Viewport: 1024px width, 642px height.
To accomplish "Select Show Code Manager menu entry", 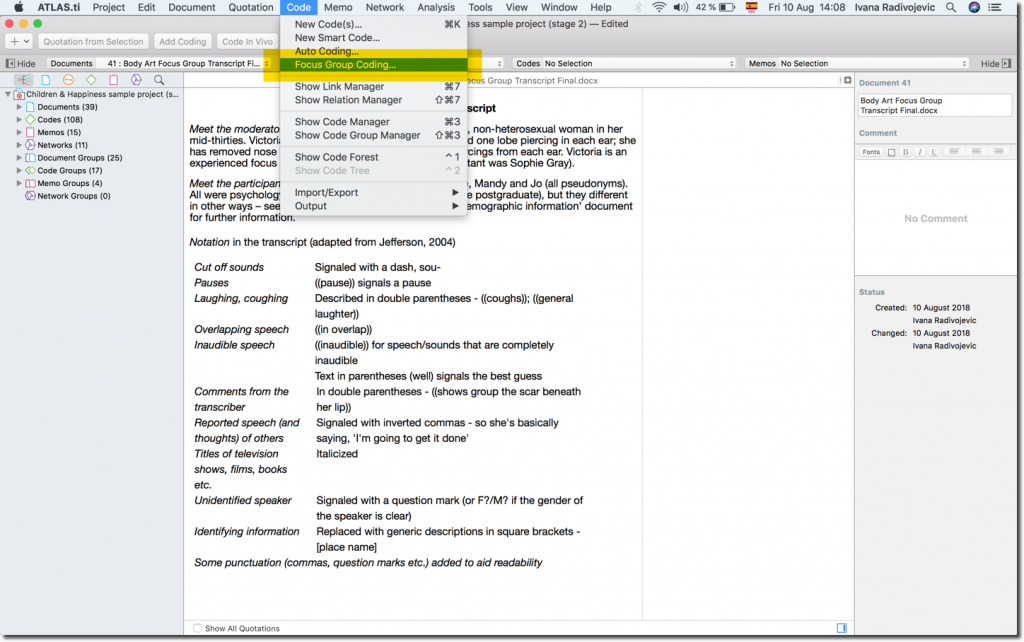I will click(342, 122).
